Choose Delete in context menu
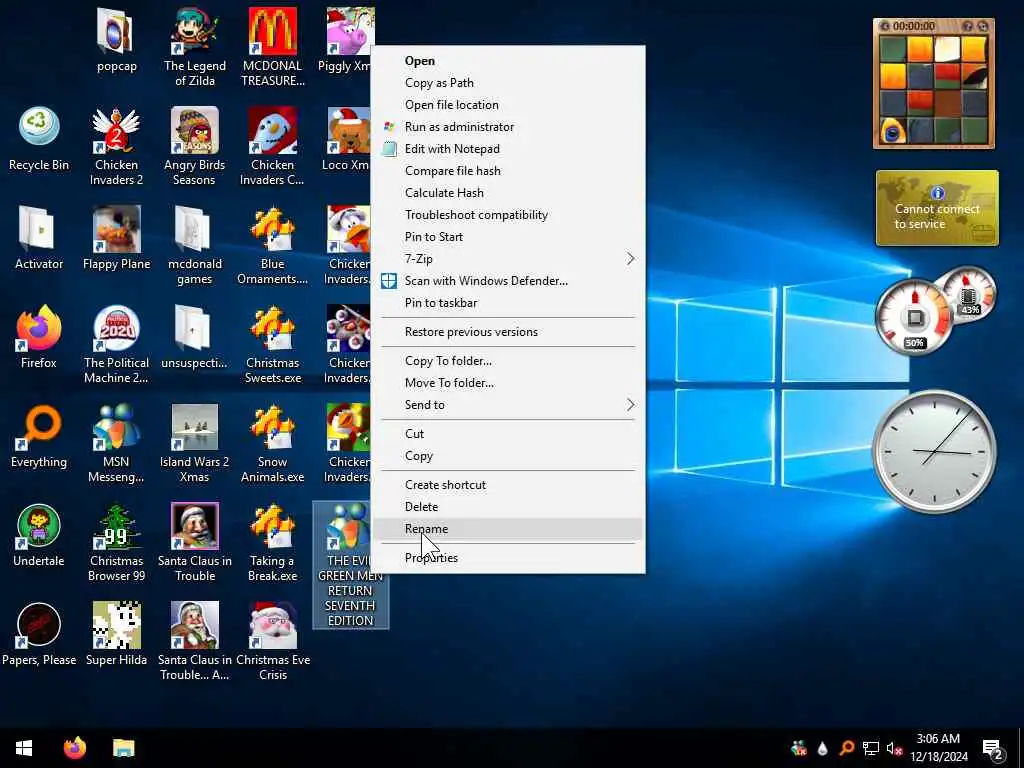 tap(508, 507)
